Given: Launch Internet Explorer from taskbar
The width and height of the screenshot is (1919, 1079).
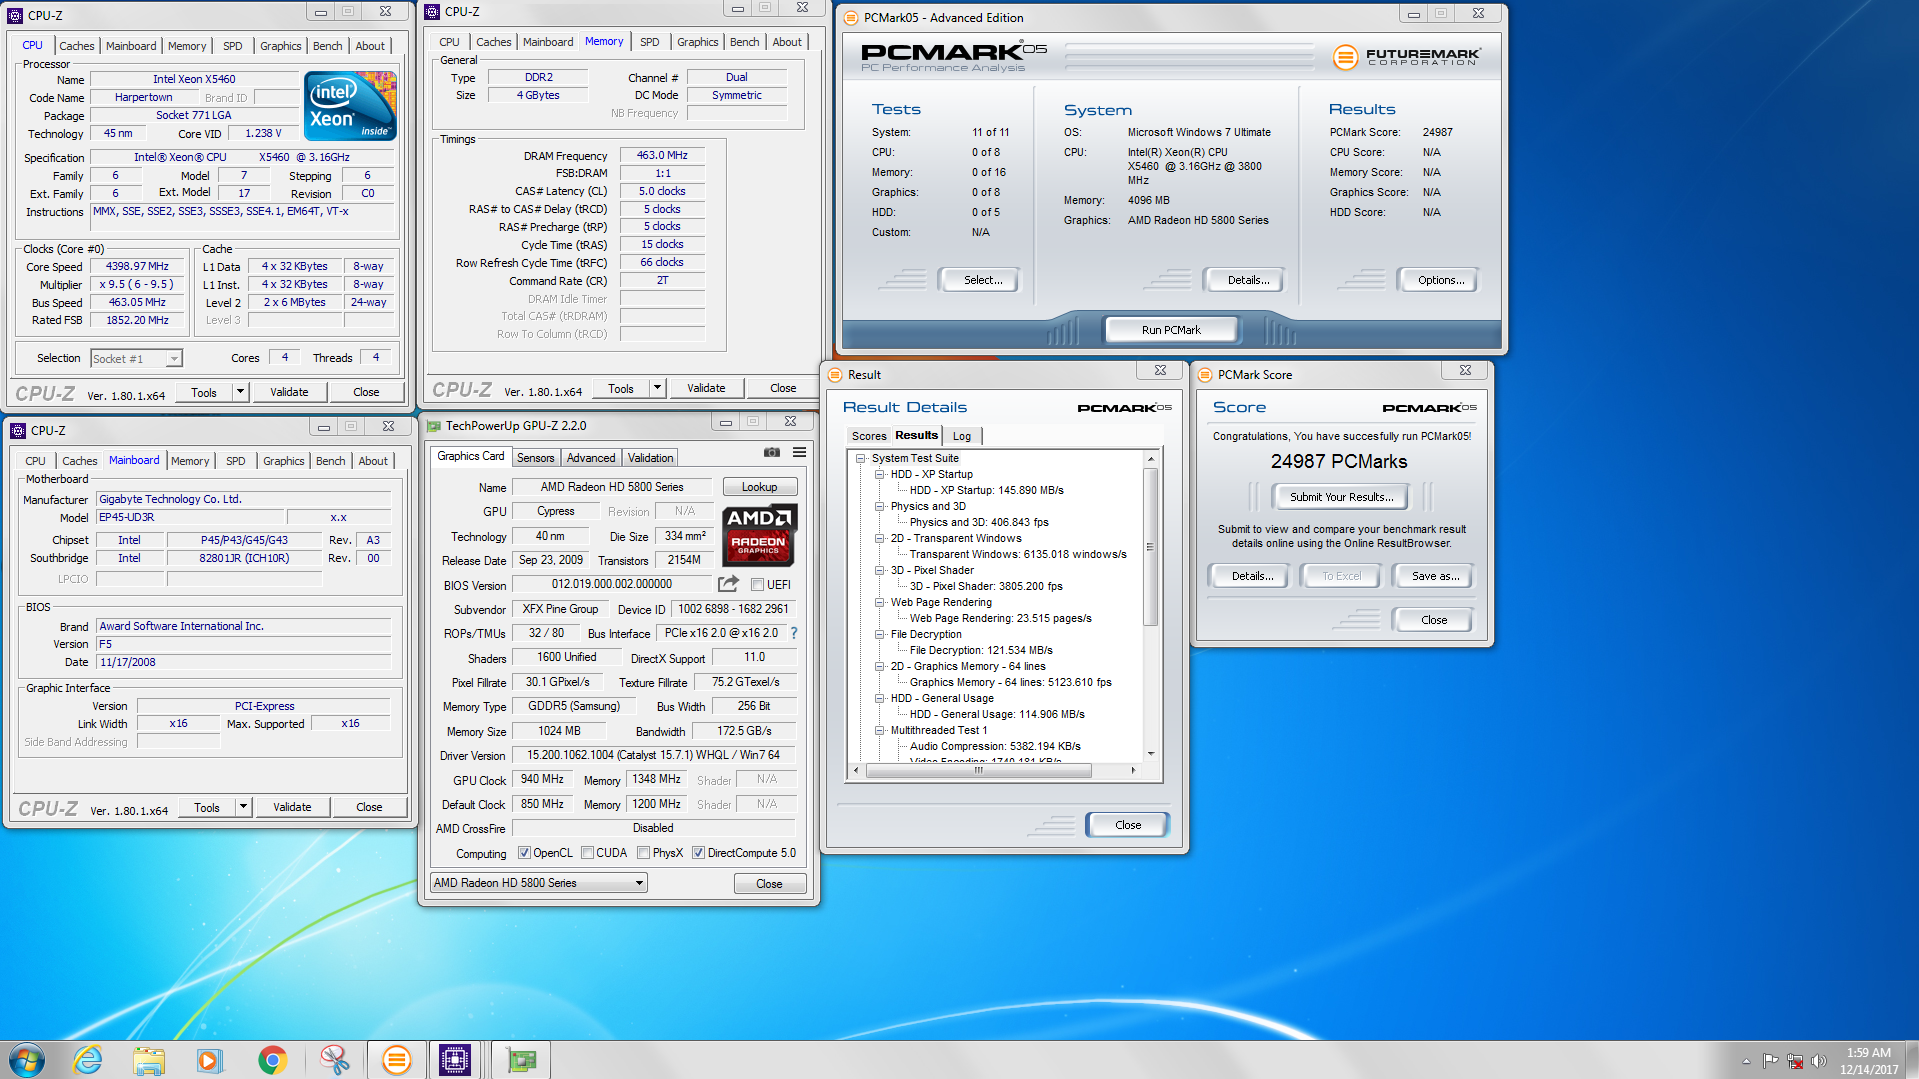Looking at the screenshot, I should pos(88,1059).
